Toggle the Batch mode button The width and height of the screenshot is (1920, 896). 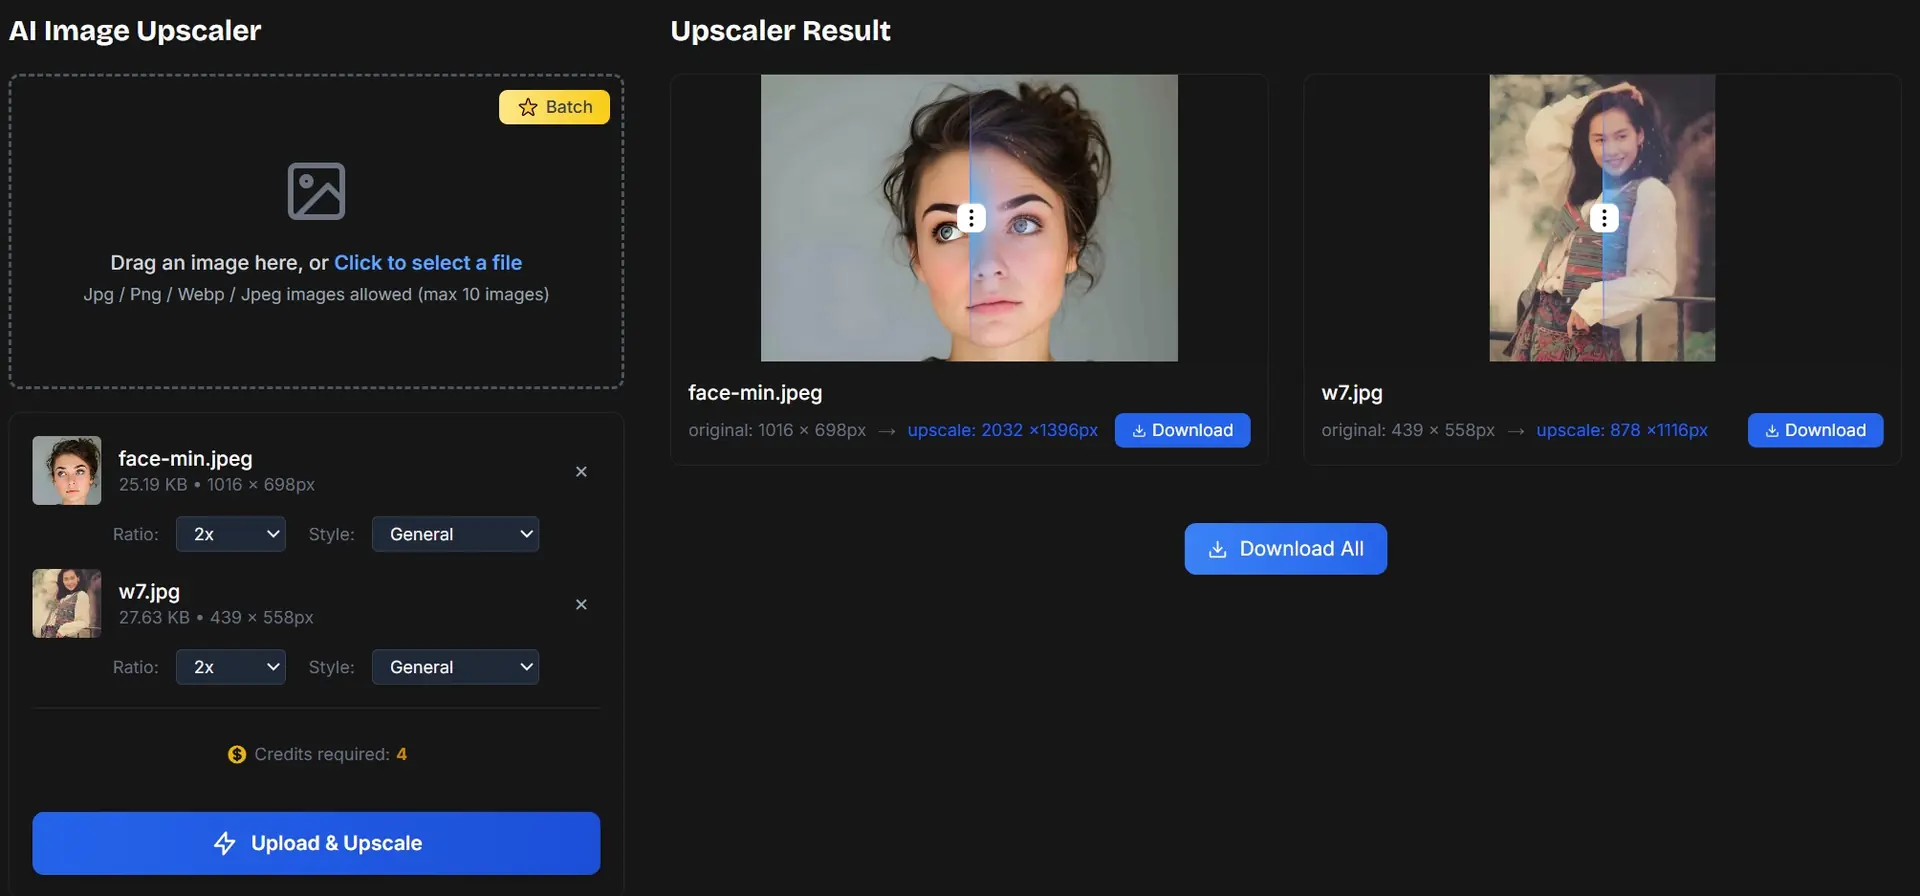coord(554,107)
